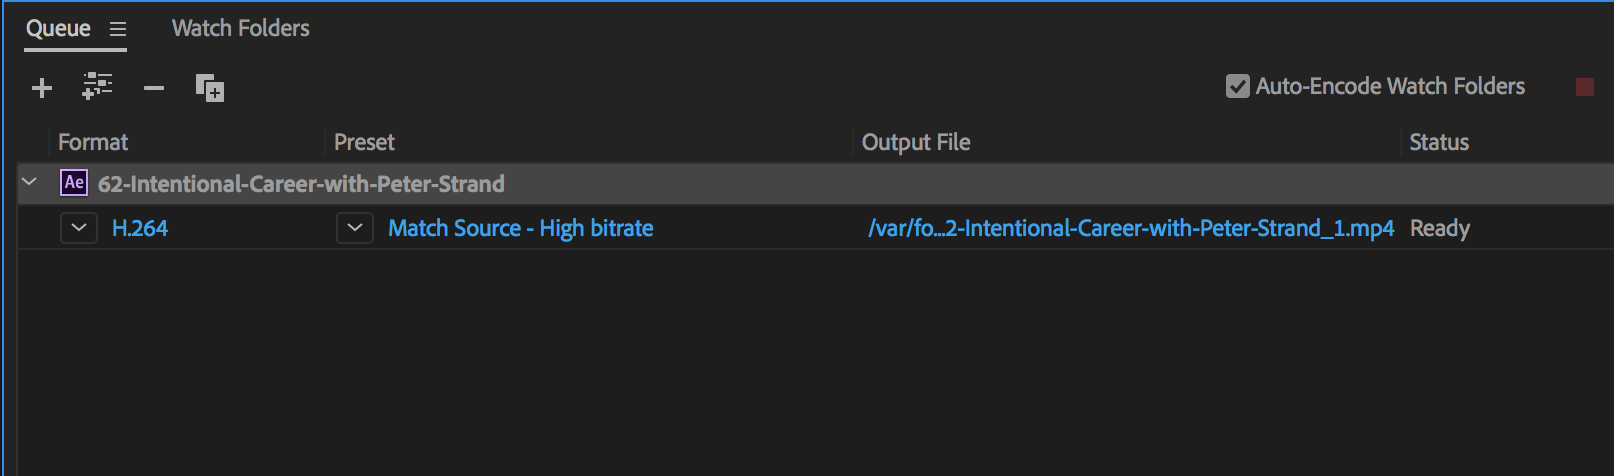The image size is (1614, 476).
Task: Click the output file path link
Action: tap(1130, 228)
